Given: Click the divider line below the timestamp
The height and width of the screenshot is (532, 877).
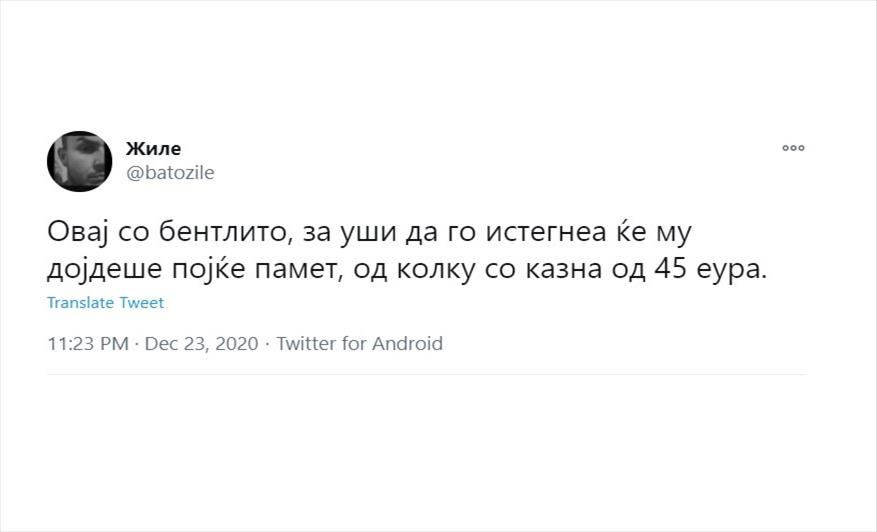Looking at the screenshot, I should pos(427,374).
